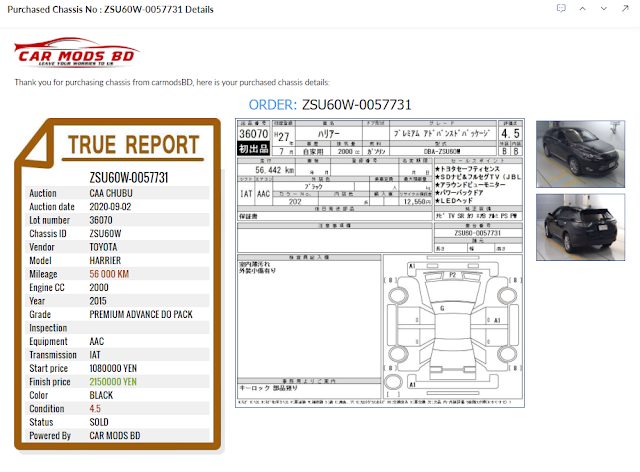Go to next message with down chevron
640x472 pixels.
point(604,9)
